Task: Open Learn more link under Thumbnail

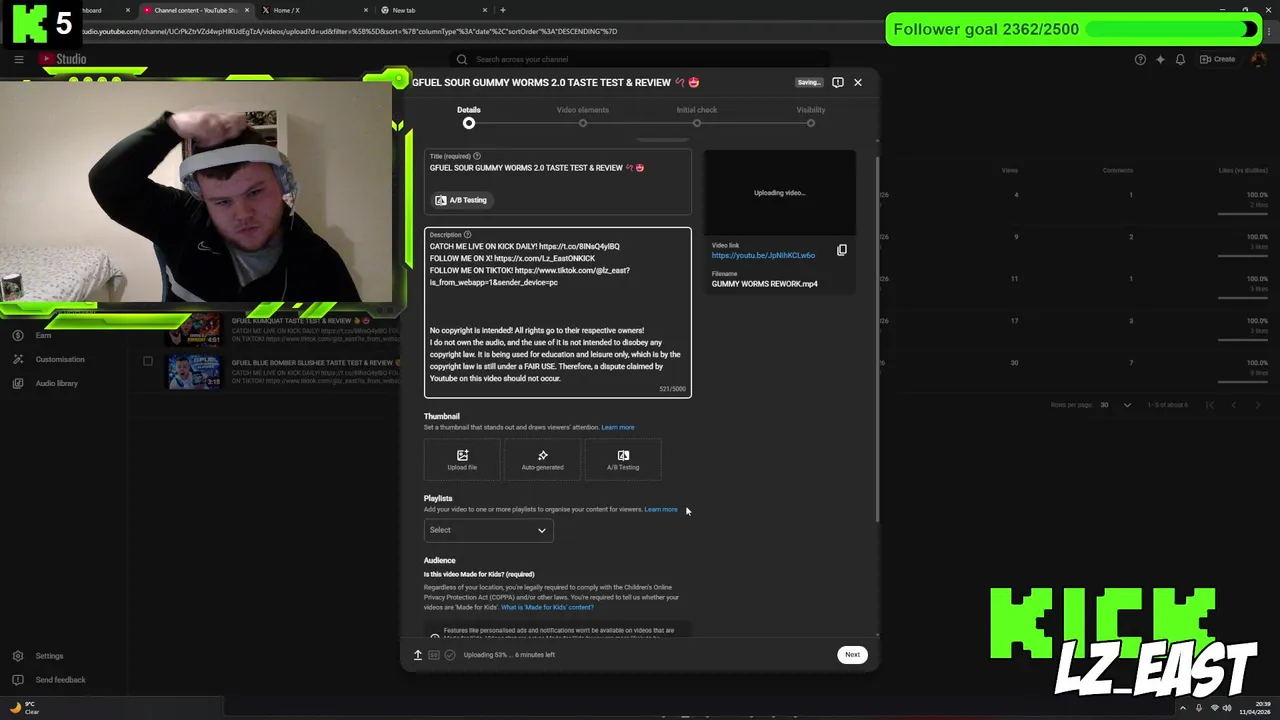Action: [617, 427]
